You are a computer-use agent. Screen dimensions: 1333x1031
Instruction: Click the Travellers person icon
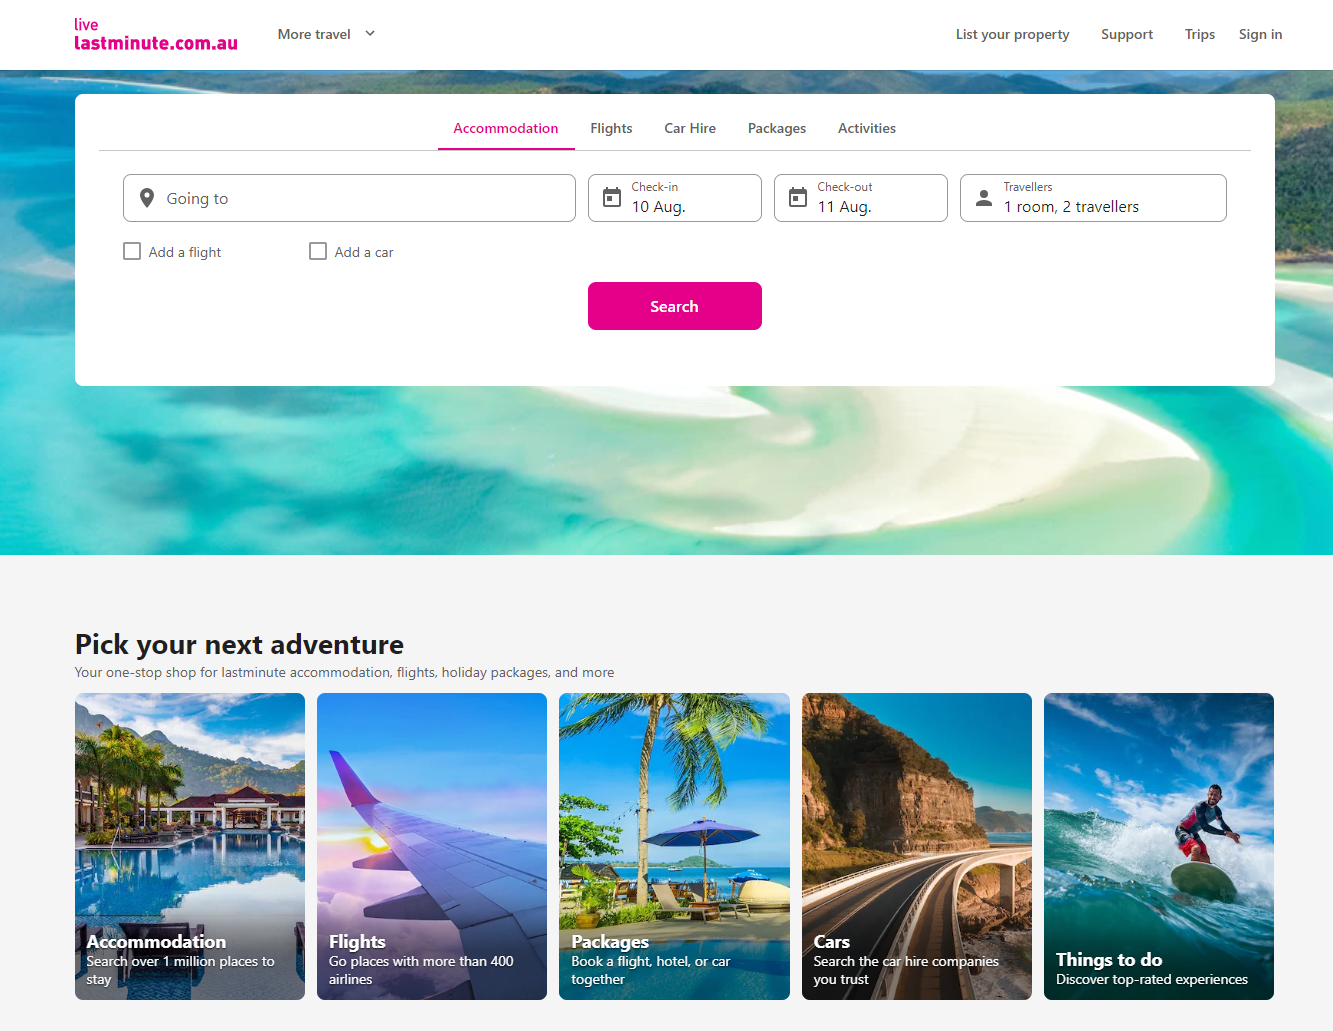(984, 198)
